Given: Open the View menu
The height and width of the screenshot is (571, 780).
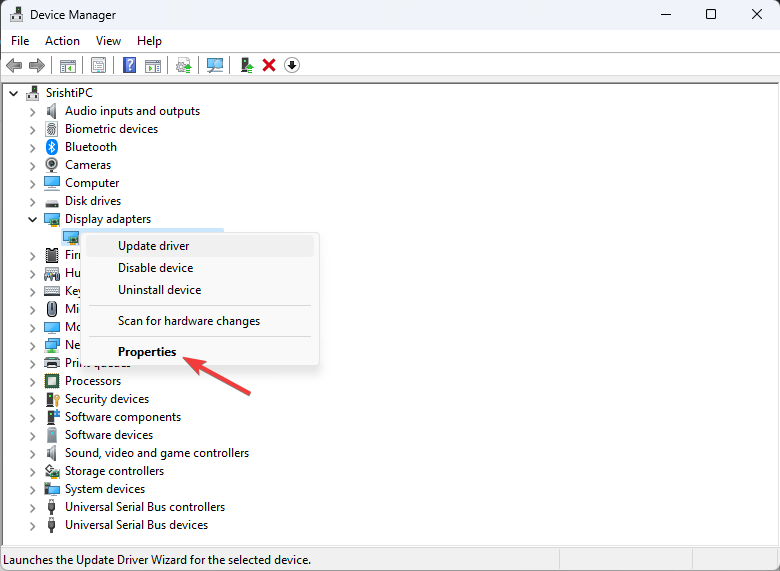Looking at the screenshot, I should pos(108,41).
